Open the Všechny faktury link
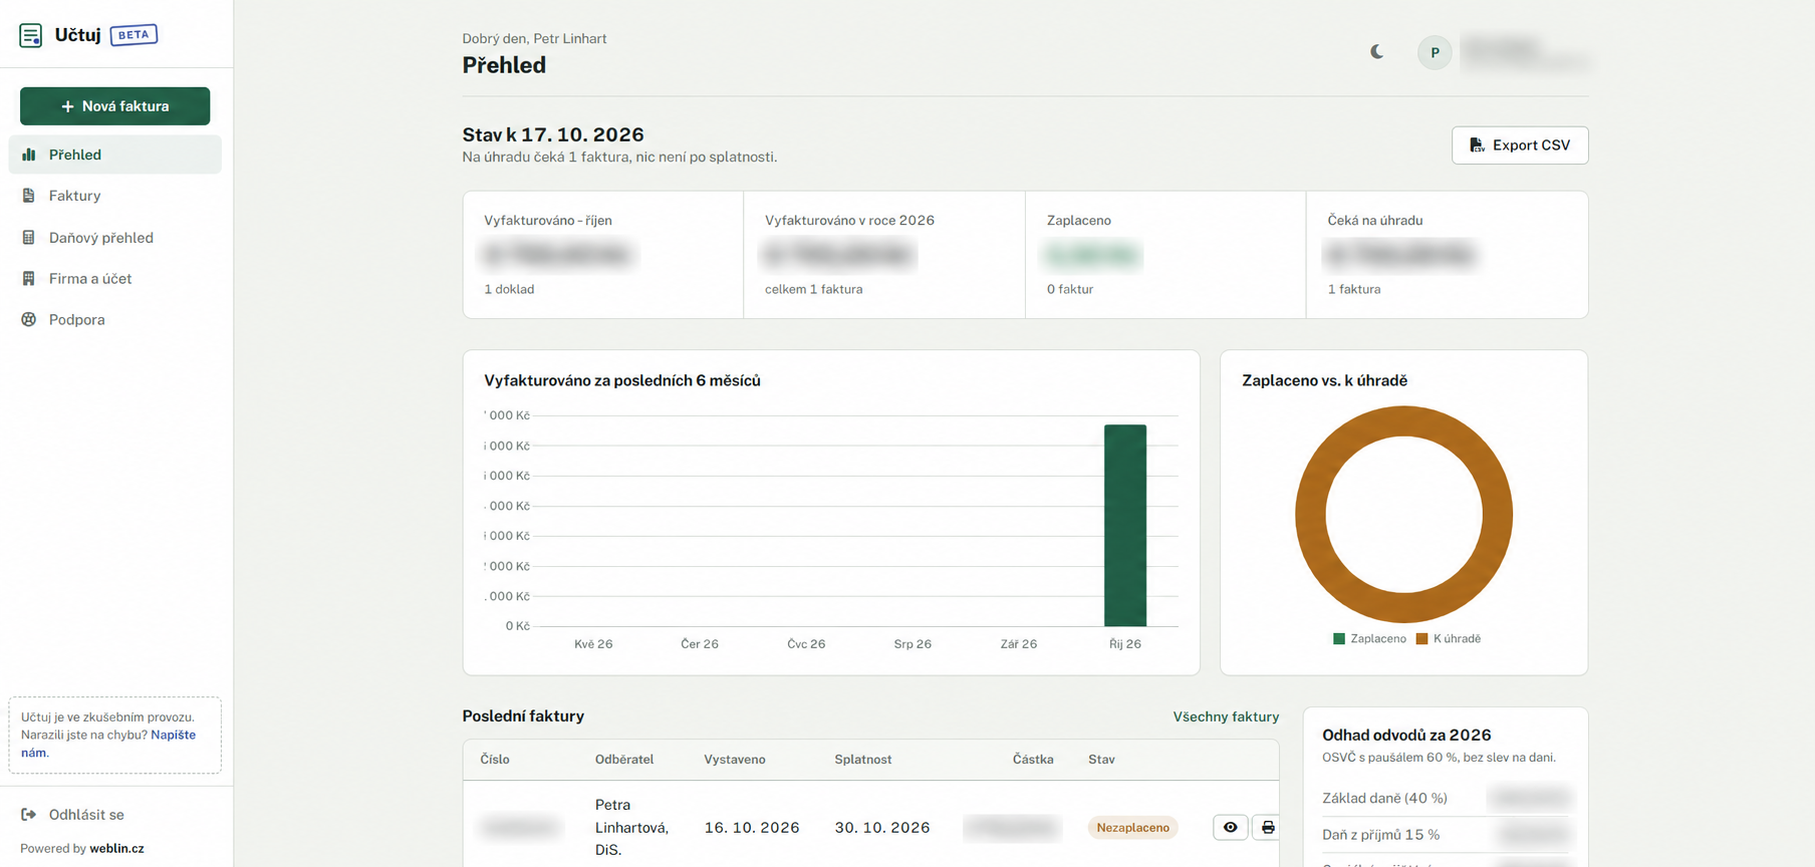Image resolution: width=1815 pixels, height=867 pixels. [1225, 716]
